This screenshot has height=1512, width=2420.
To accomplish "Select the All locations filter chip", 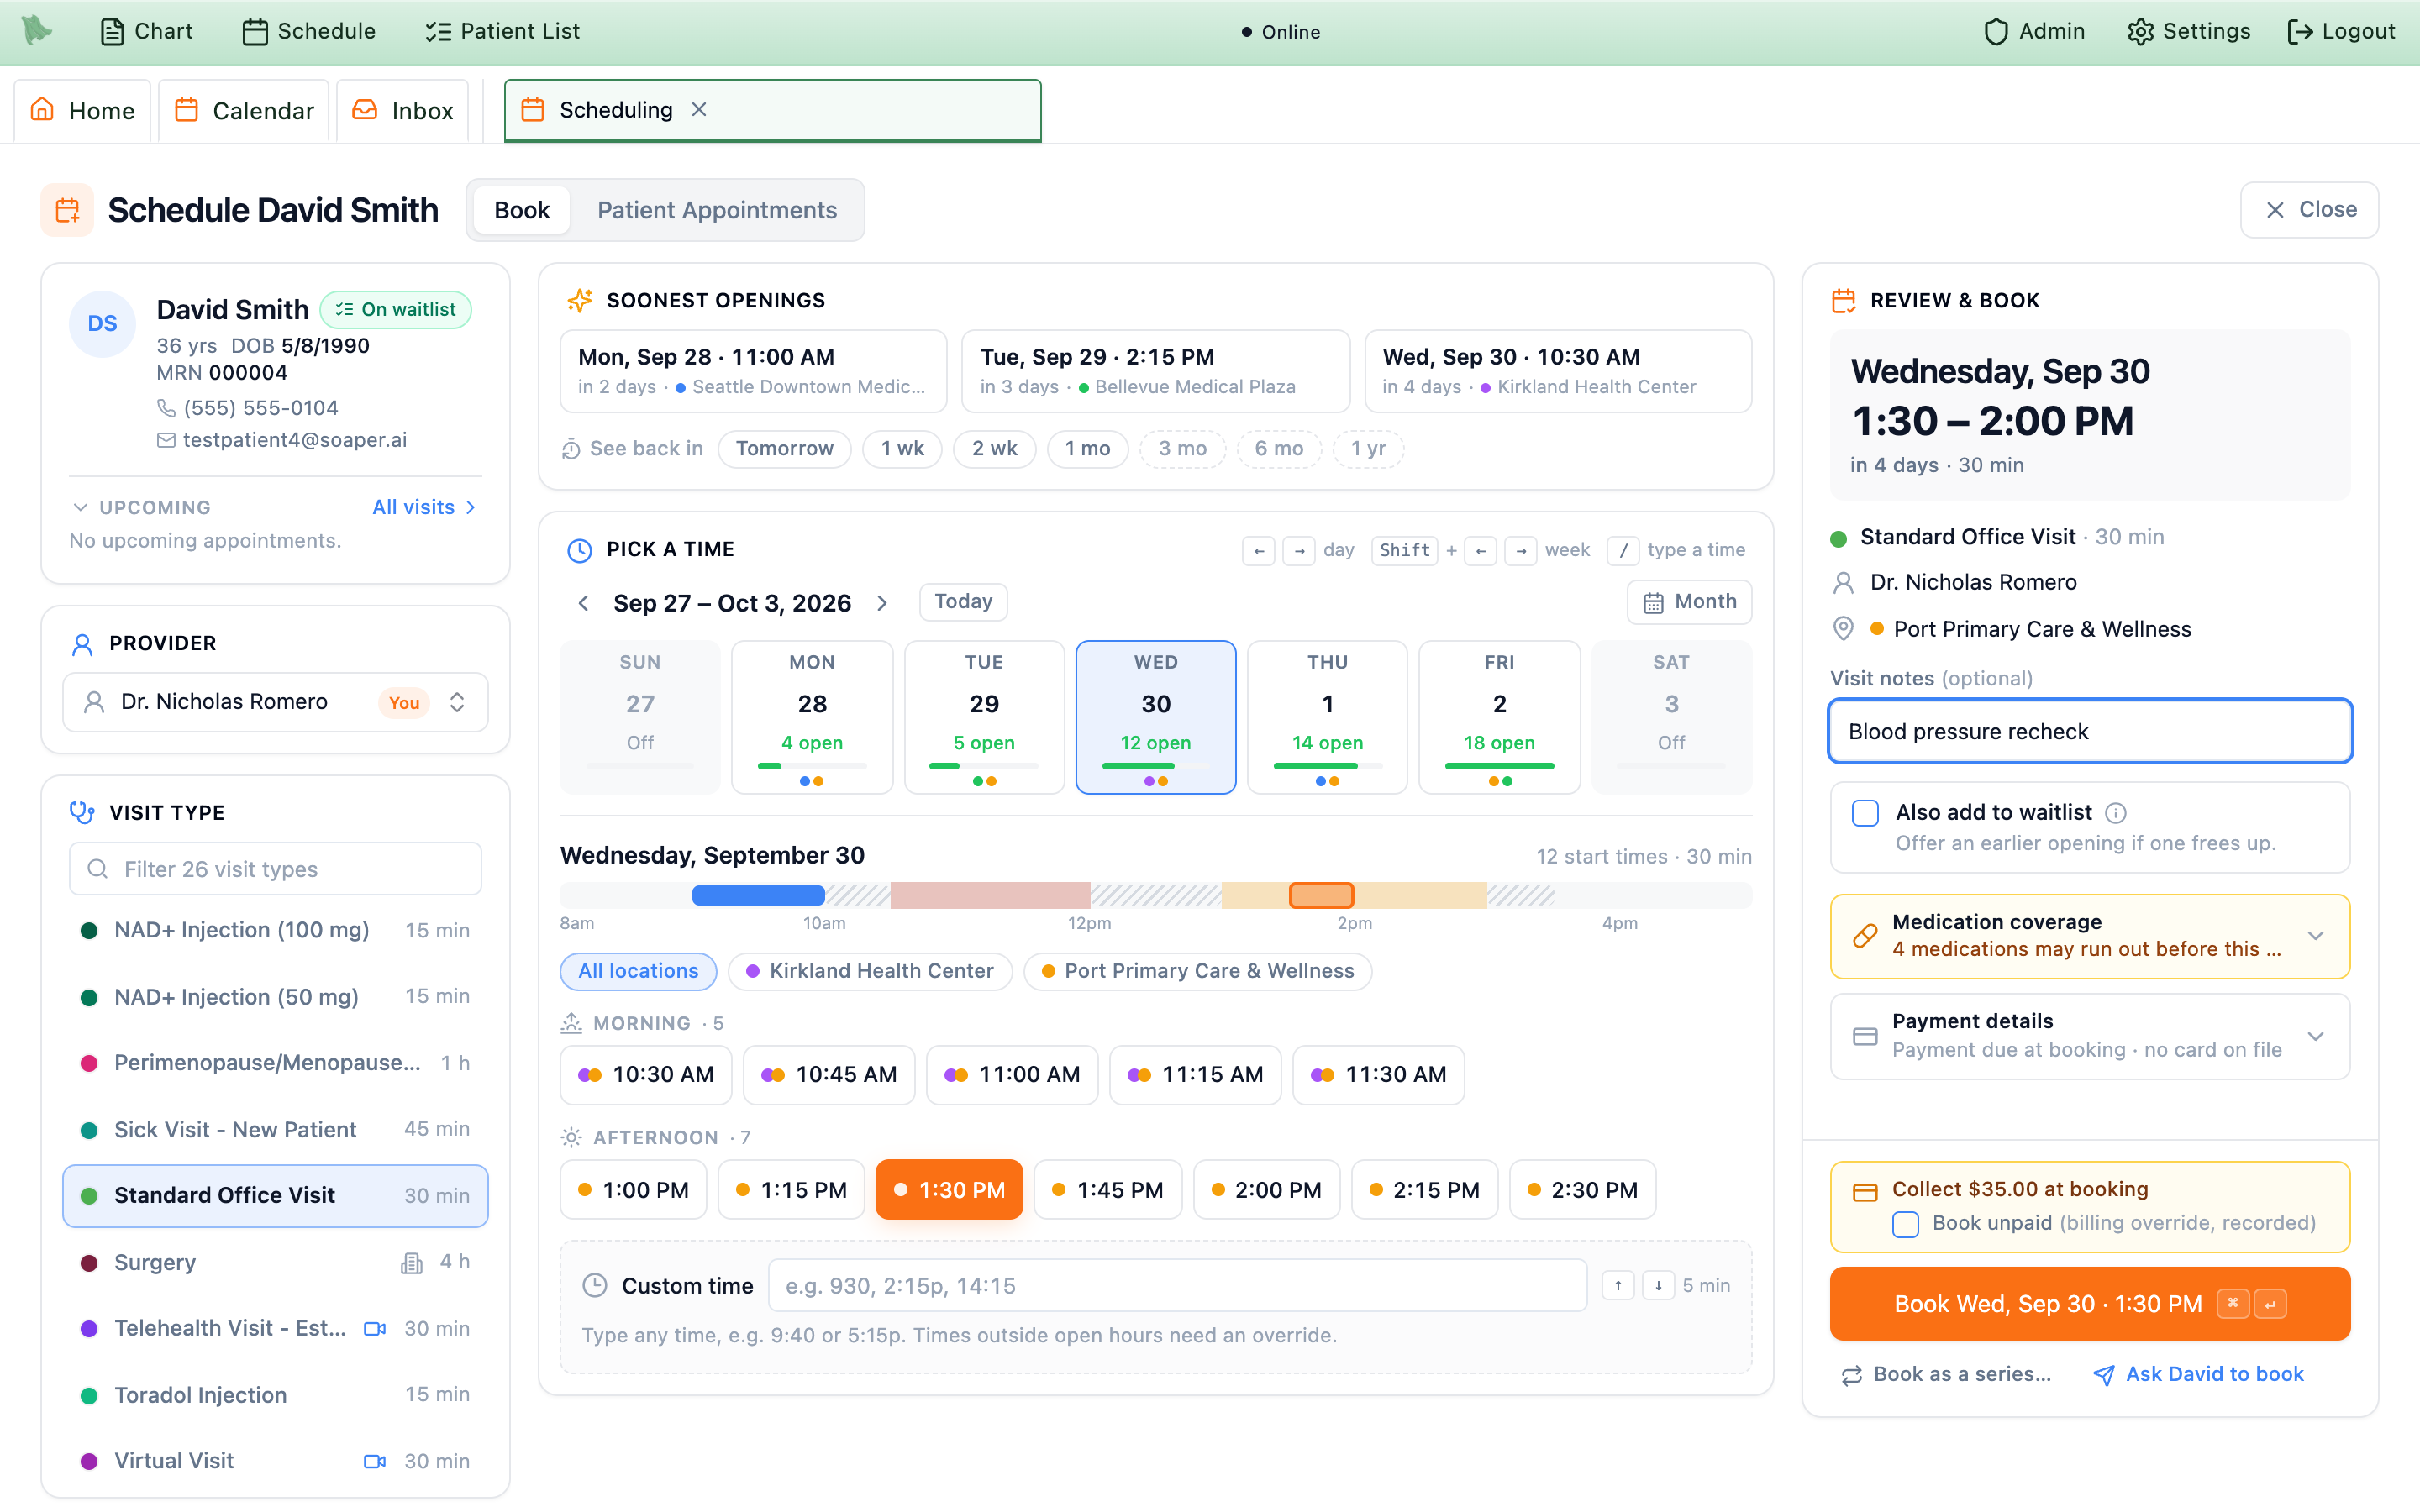I will (x=638, y=971).
